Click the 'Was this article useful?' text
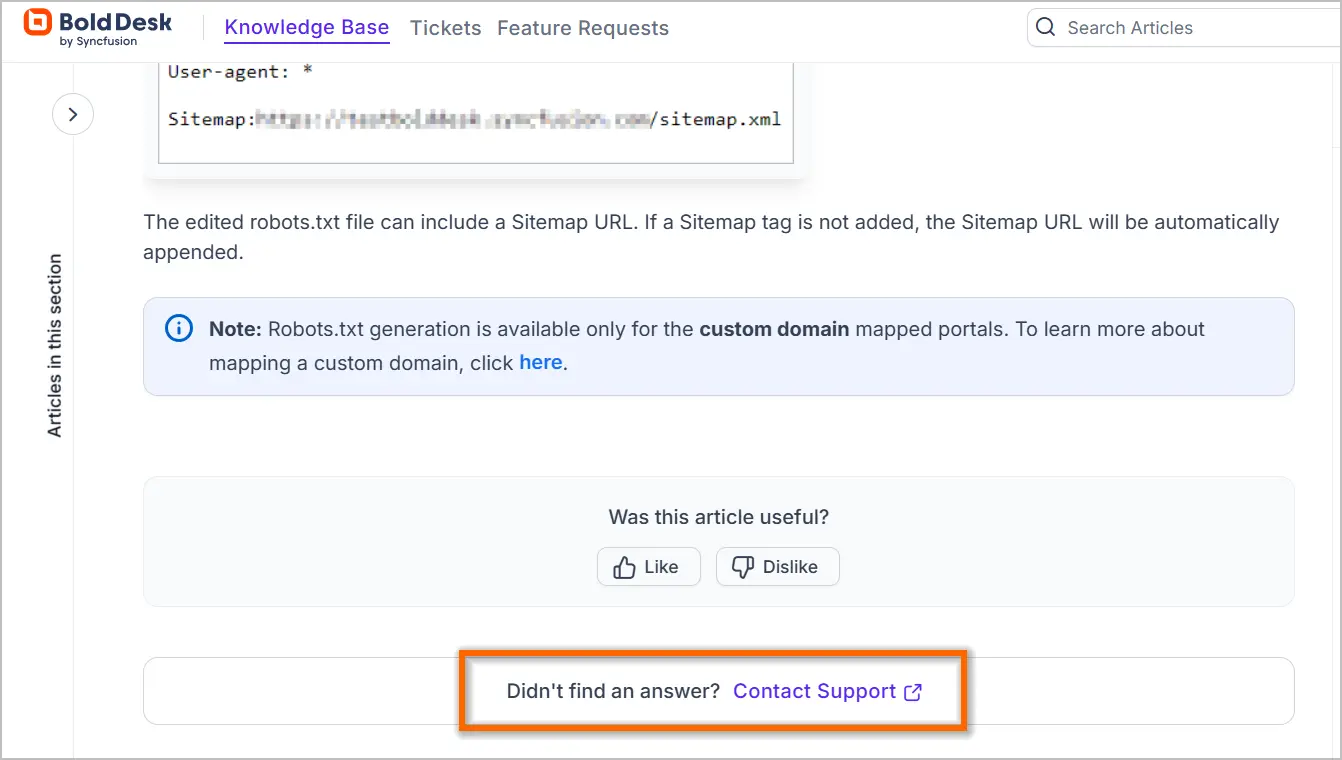1342x760 pixels. pyautogui.click(x=719, y=517)
